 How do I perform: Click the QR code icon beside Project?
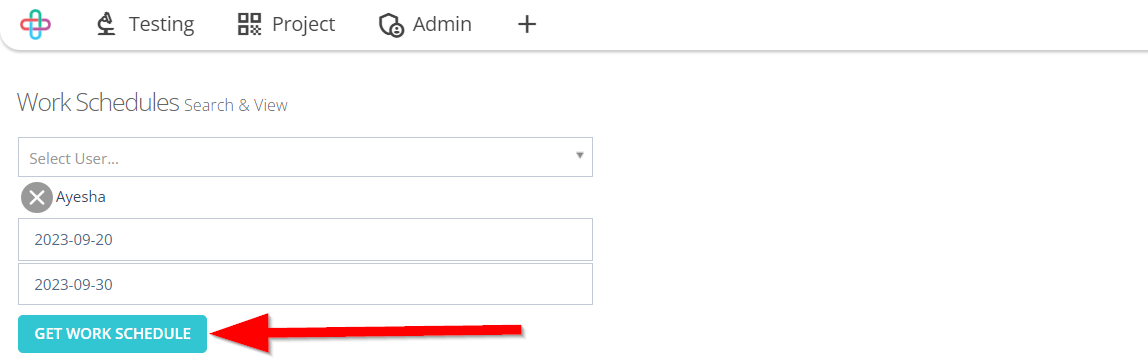pyautogui.click(x=250, y=24)
